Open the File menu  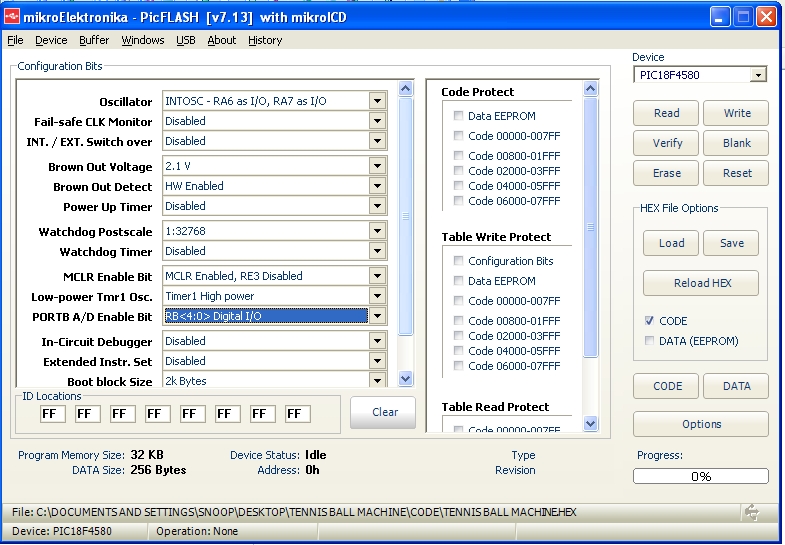(15, 40)
